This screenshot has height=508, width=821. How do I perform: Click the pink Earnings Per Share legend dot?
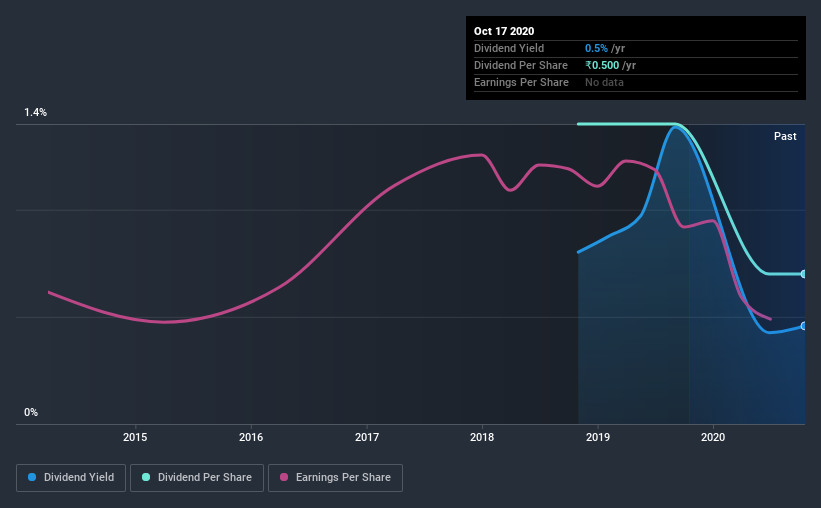(x=284, y=477)
